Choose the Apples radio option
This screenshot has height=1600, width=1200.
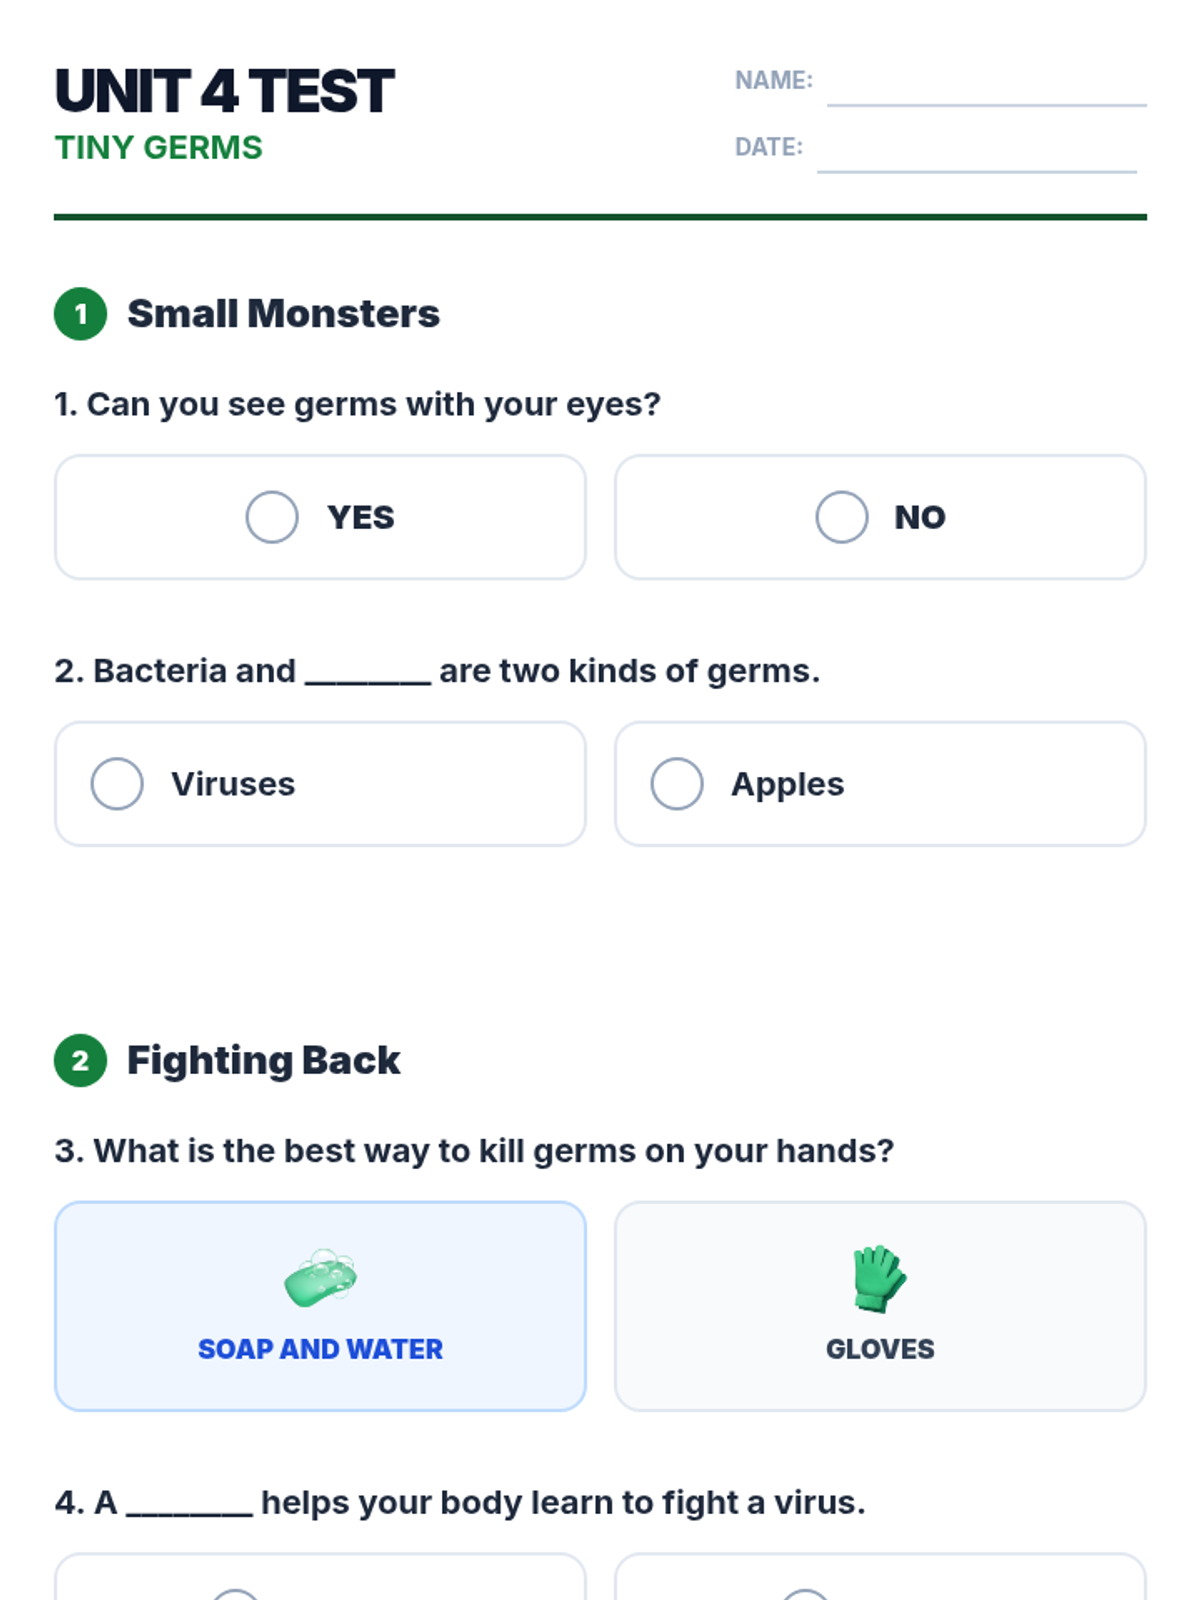tap(677, 784)
